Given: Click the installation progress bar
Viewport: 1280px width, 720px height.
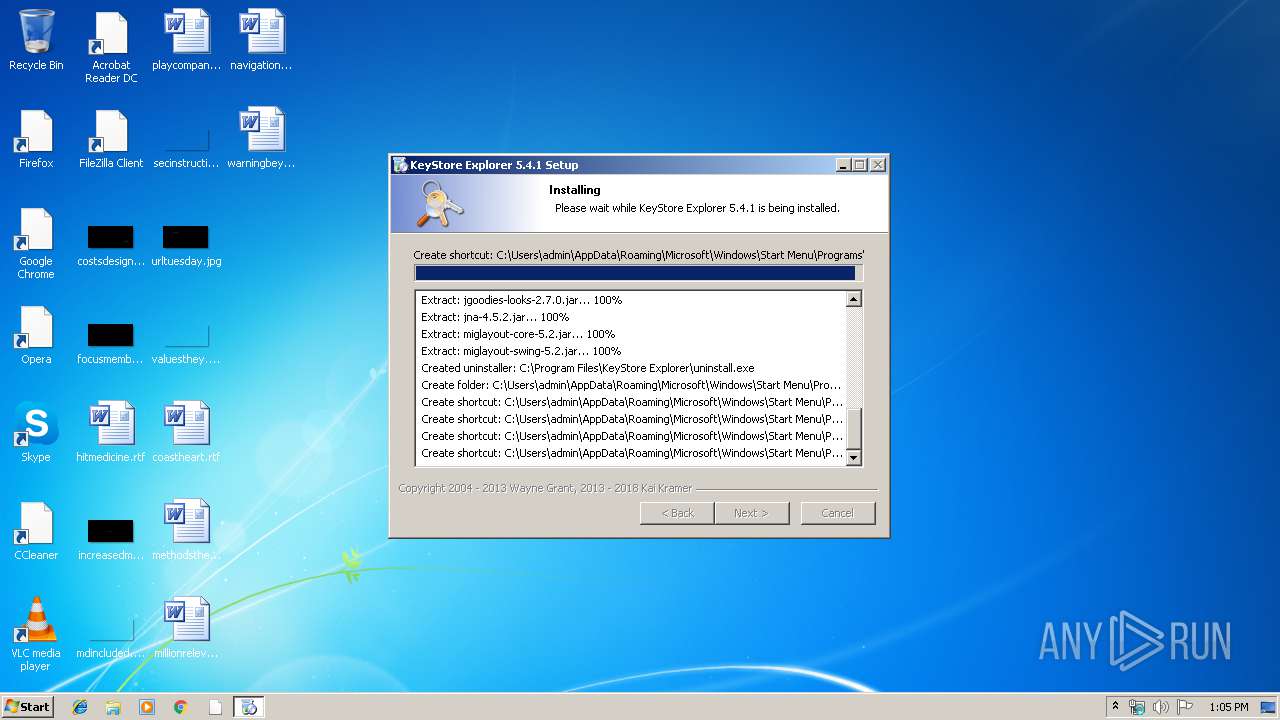Looking at the screenshot, I should click(x=638, y=273).
